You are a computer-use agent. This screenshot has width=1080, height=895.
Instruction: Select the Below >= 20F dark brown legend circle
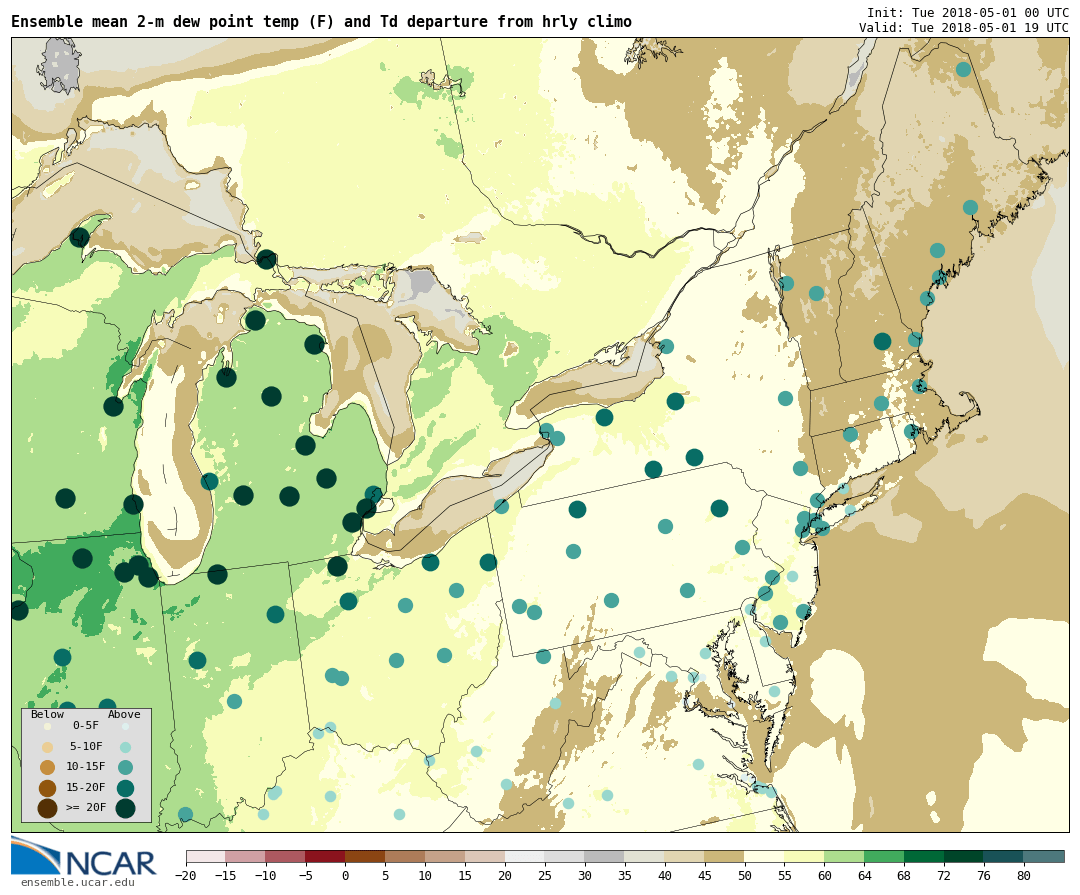coord(48,808)
